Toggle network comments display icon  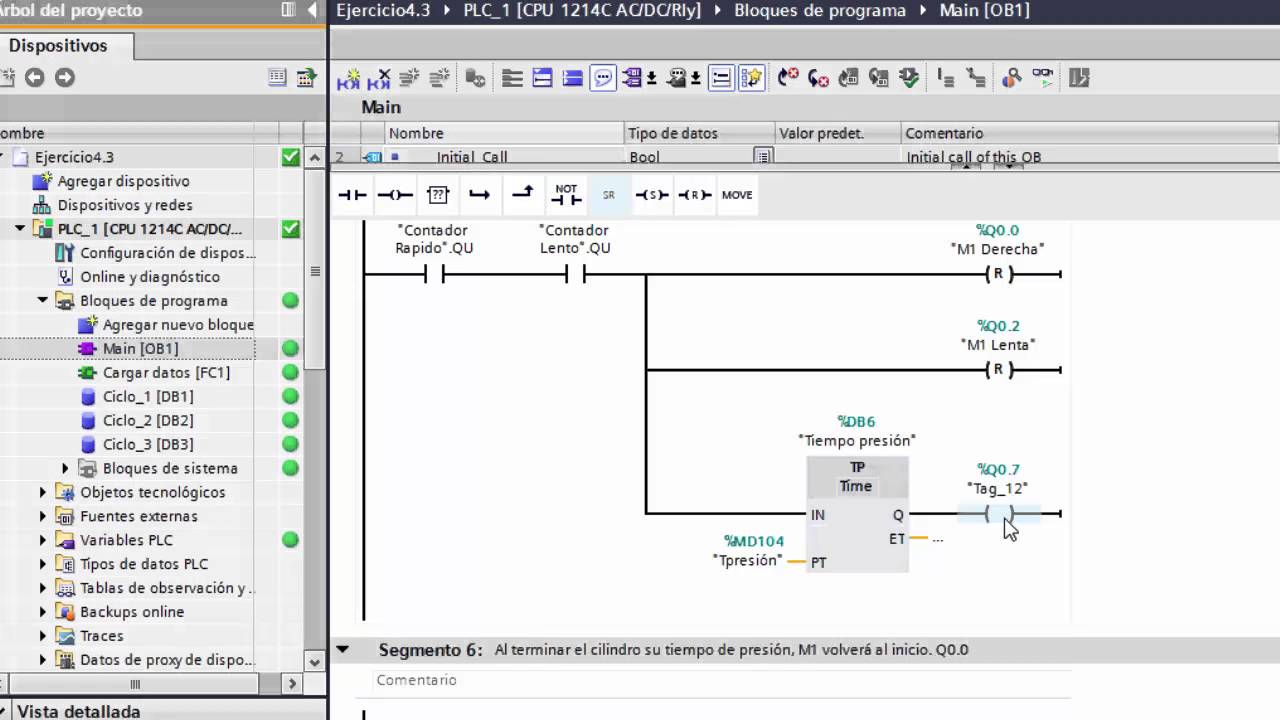point(721,78)
